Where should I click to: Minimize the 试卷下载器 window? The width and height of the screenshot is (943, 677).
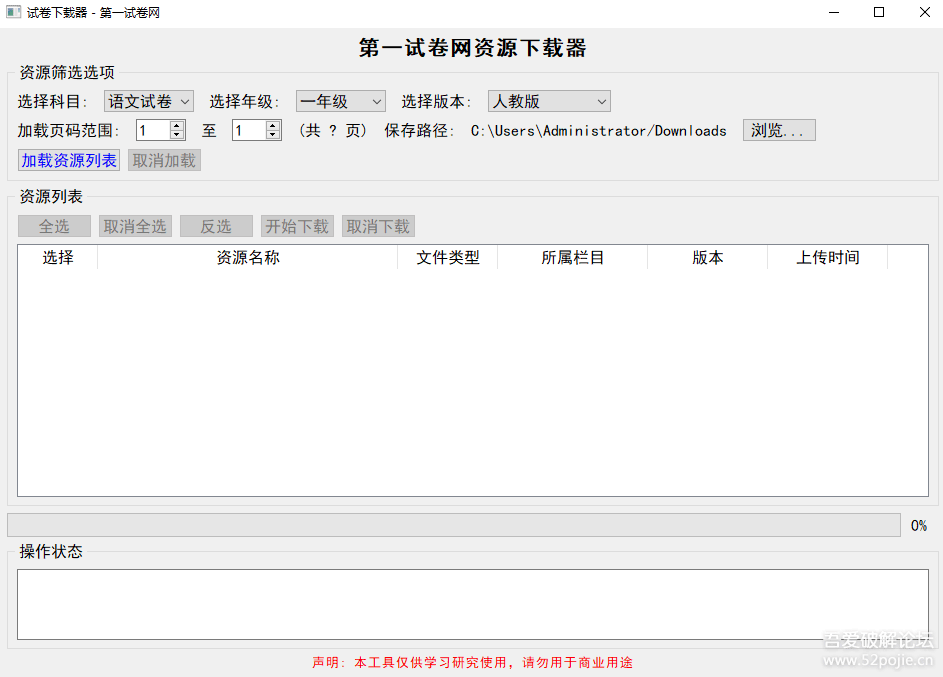point(834,13)
